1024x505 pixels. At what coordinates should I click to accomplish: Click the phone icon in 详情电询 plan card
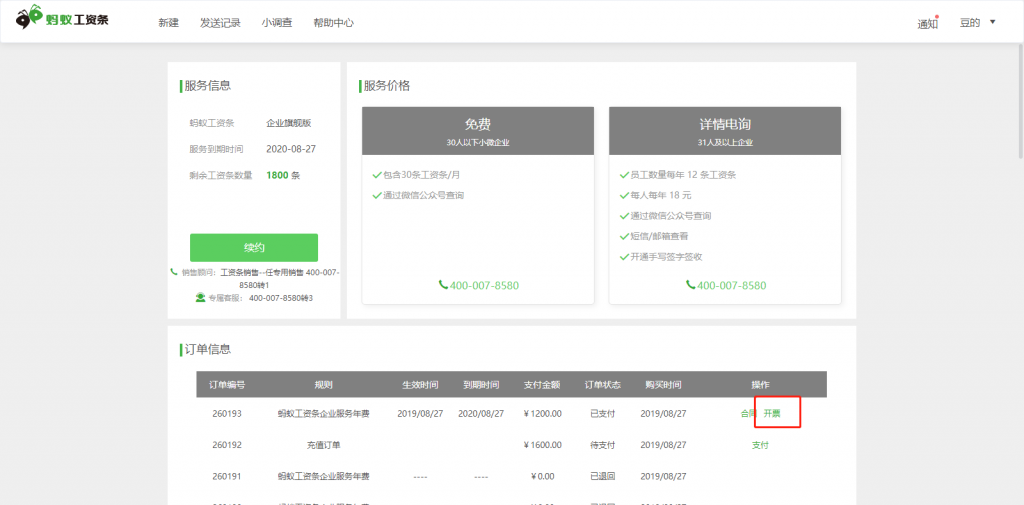pyautogui.click(x=690, y=286)
